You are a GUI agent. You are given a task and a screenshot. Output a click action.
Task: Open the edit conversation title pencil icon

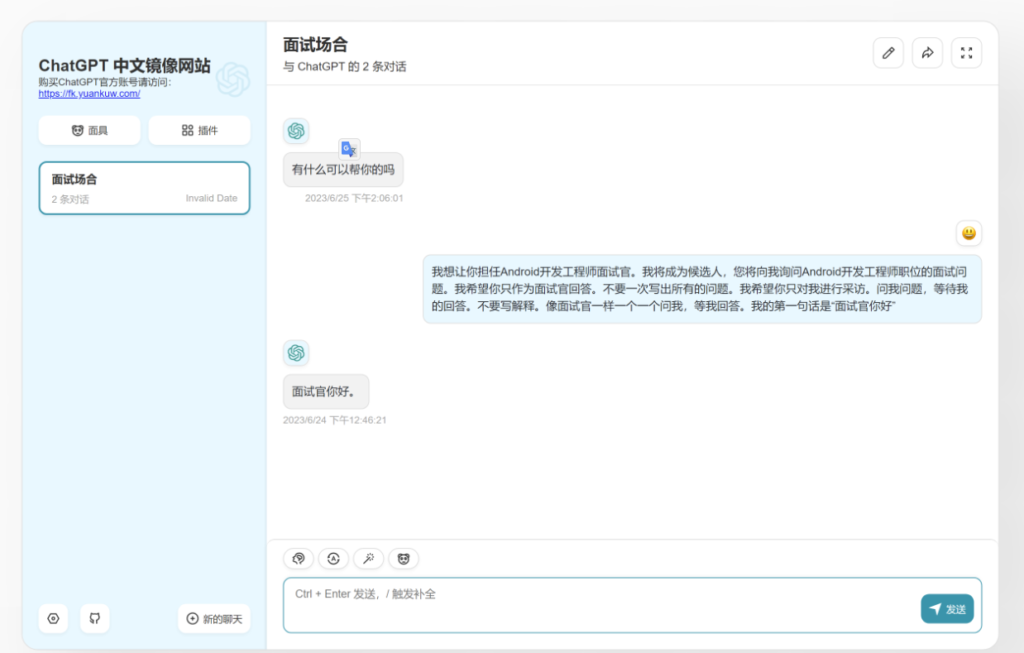(x=888, y=53)
